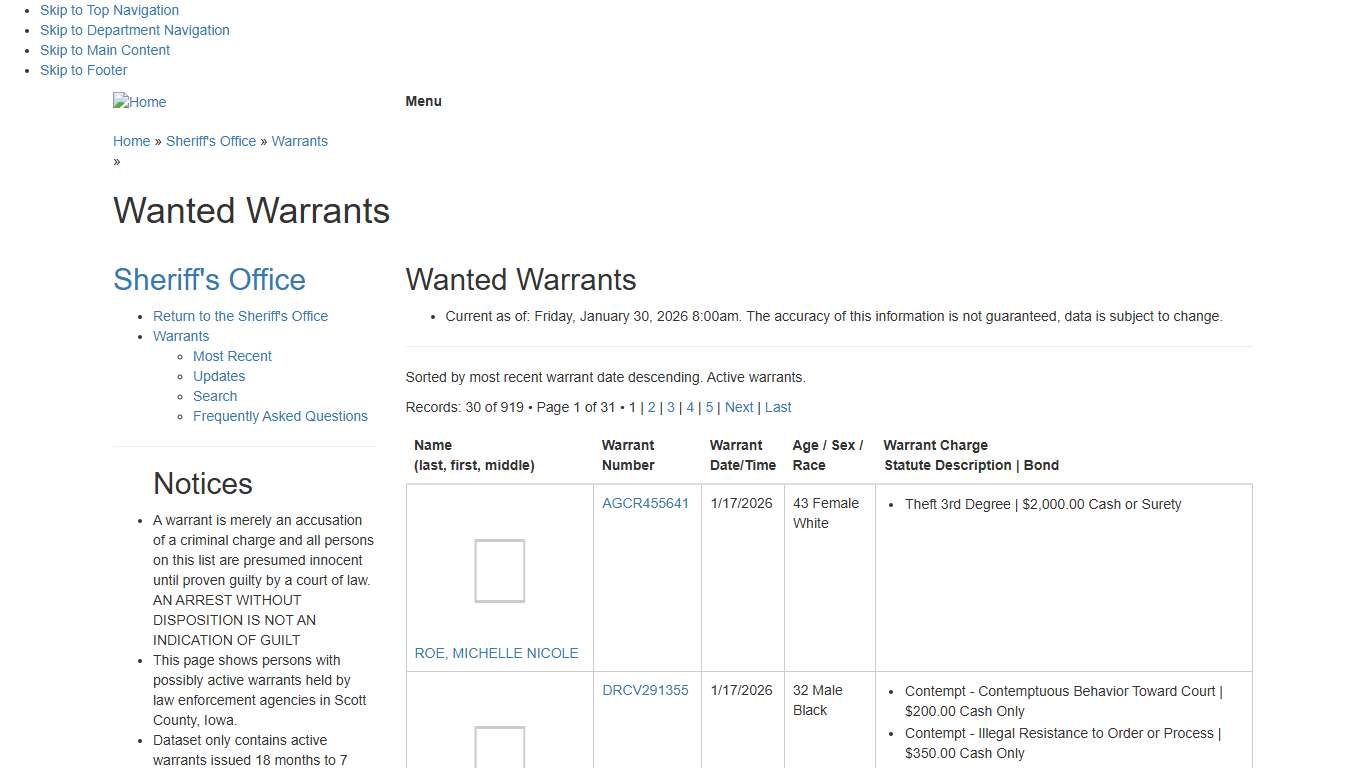The width and height of the screenshot is (1366, 768).
Task: Open warrant number AGCR455641
Action: tap(645, 503)
